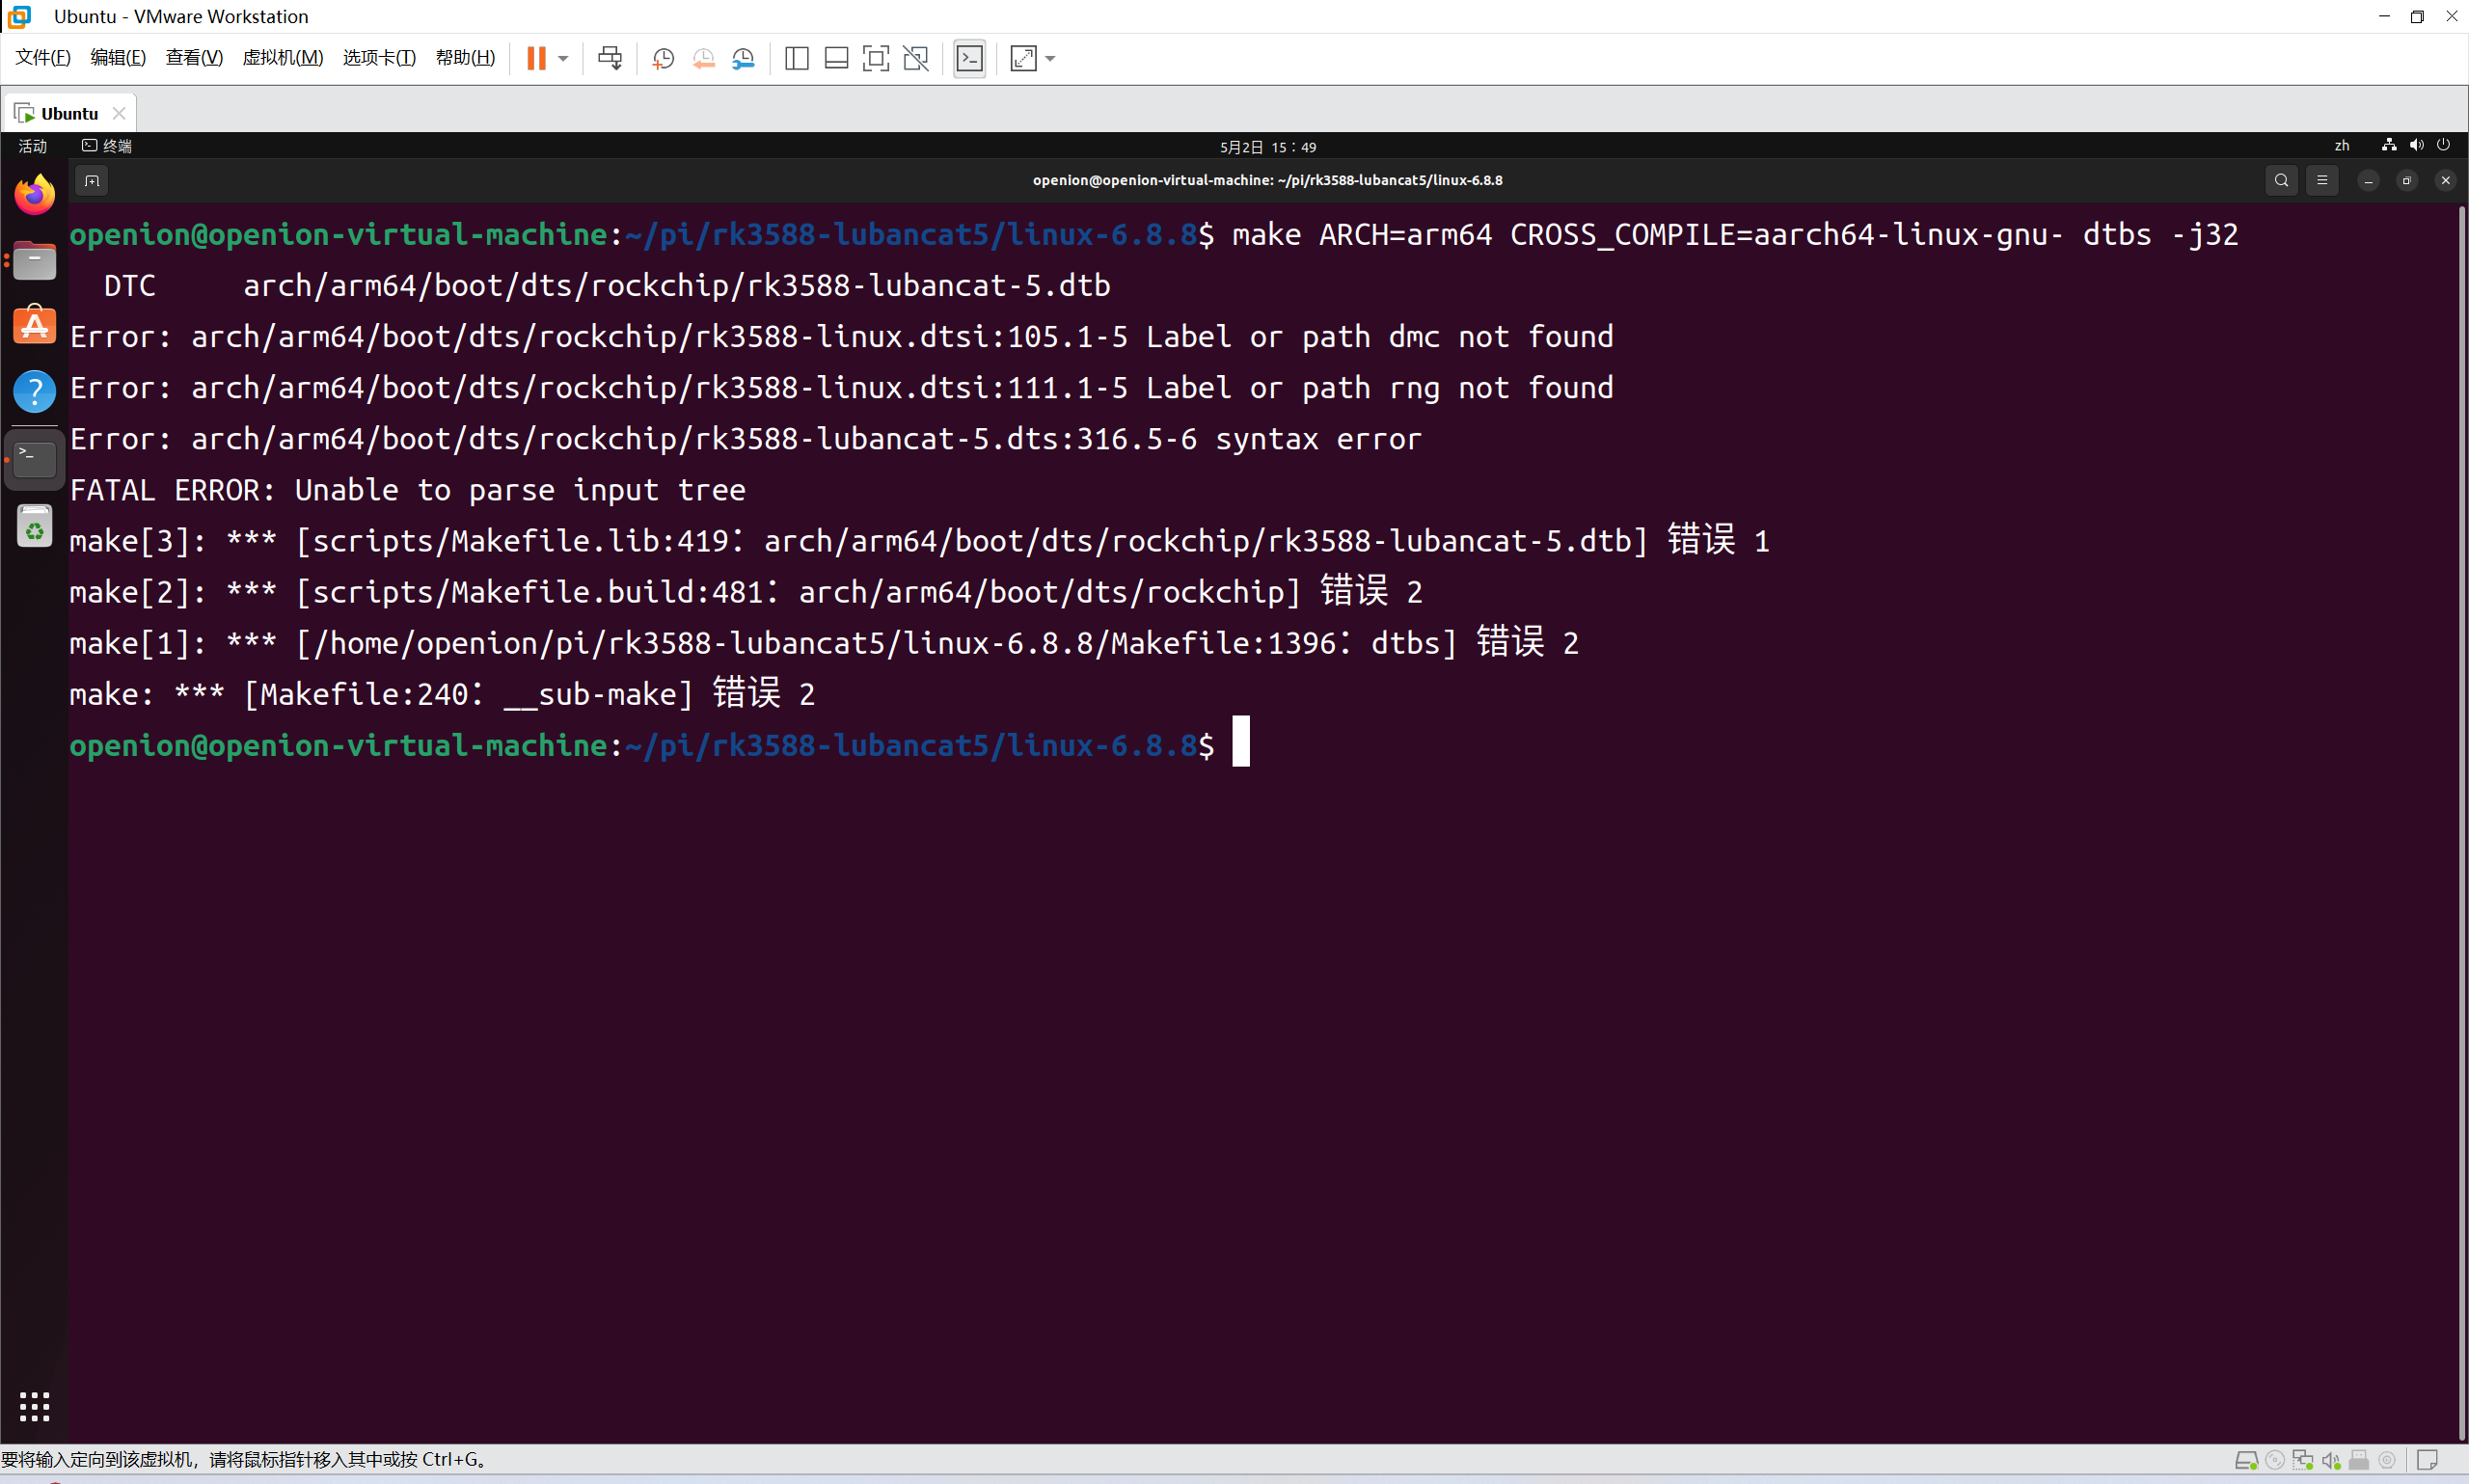Click the Terminal icon in the dock
Viewport: 2469px width, 1484px height.
(x=34, y=459)
